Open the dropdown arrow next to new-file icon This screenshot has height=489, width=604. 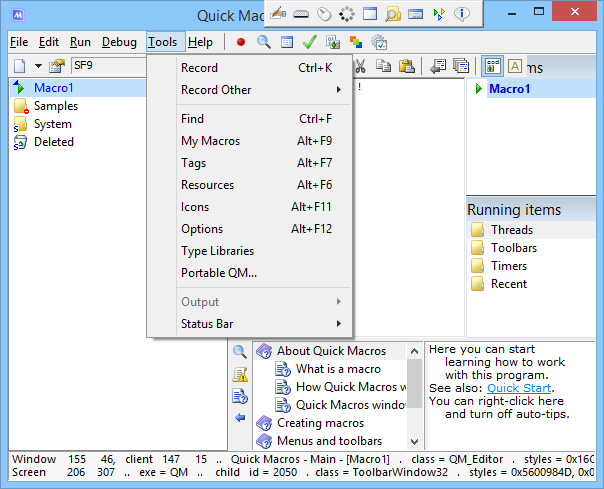[x=38, y=66]
